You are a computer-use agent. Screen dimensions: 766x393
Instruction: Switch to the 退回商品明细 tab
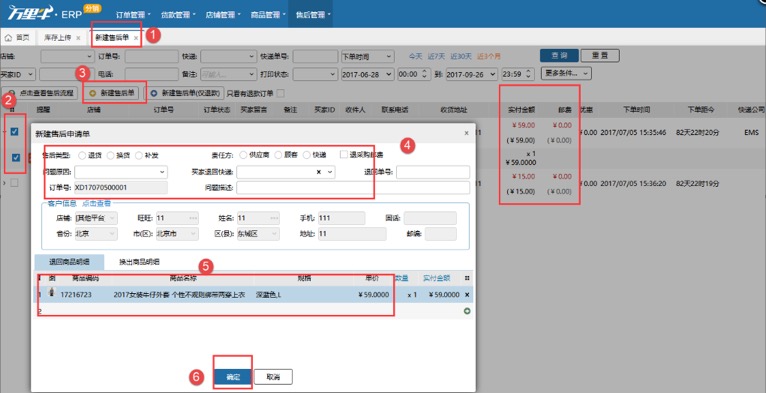tap(69, 262)
